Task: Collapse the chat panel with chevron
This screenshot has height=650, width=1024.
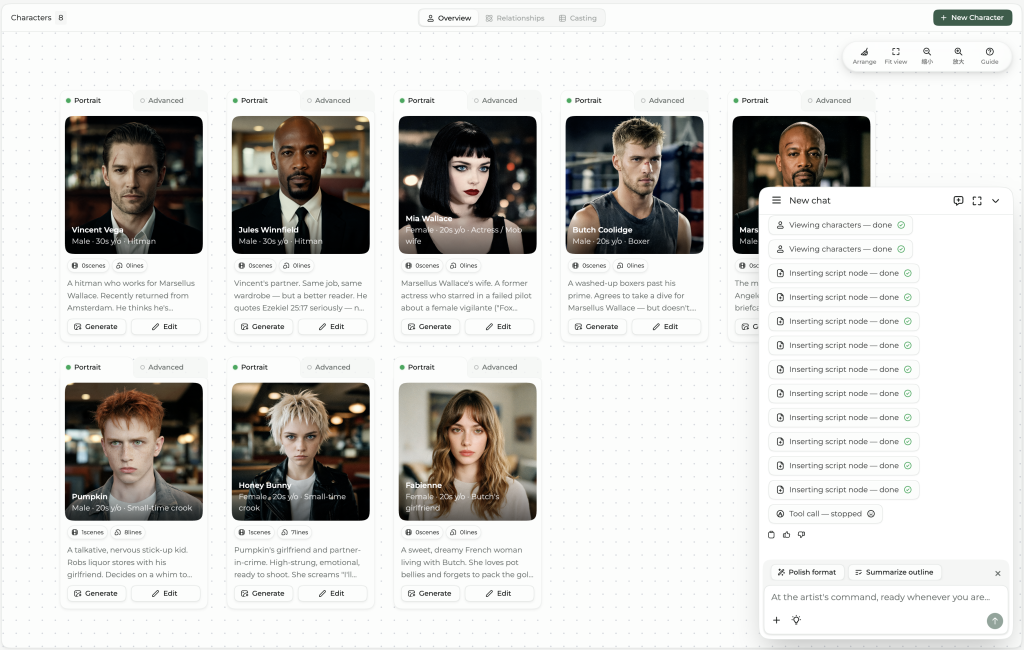Action: [995, 201]
